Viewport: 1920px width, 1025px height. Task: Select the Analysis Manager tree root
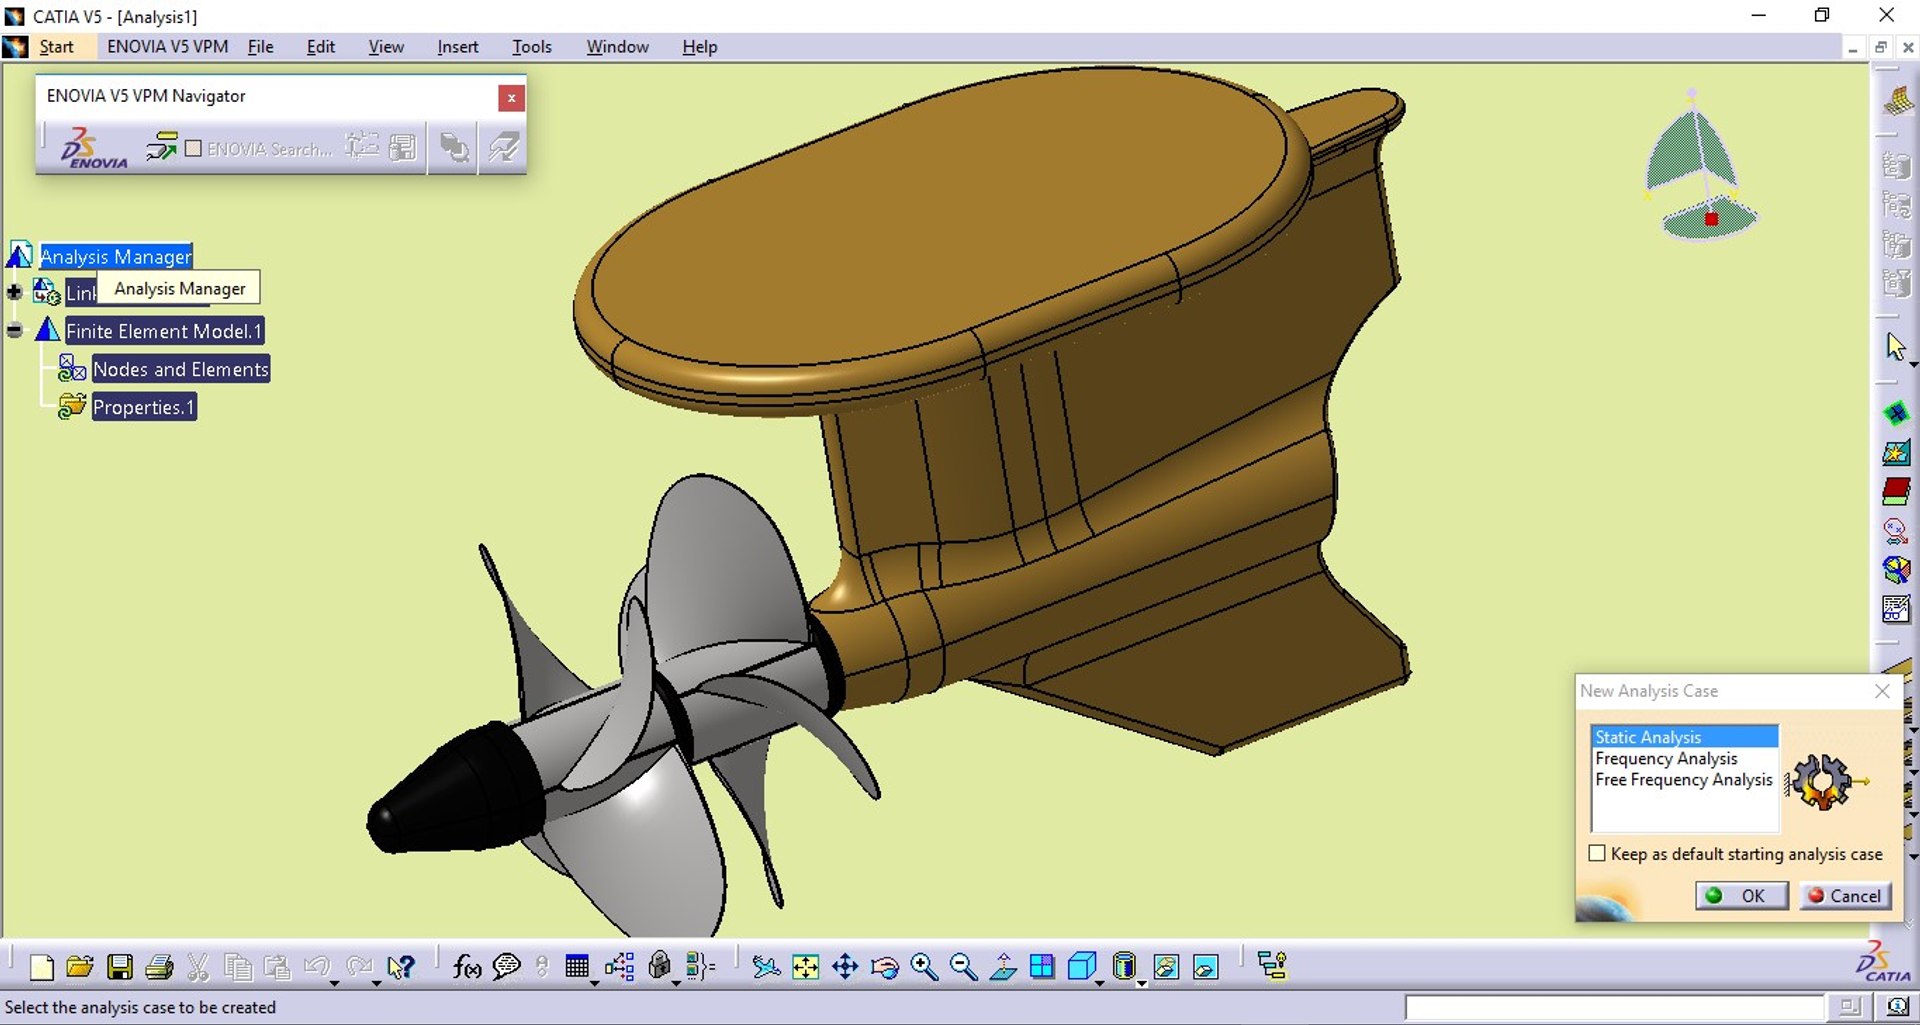click(x=116, y=256)
